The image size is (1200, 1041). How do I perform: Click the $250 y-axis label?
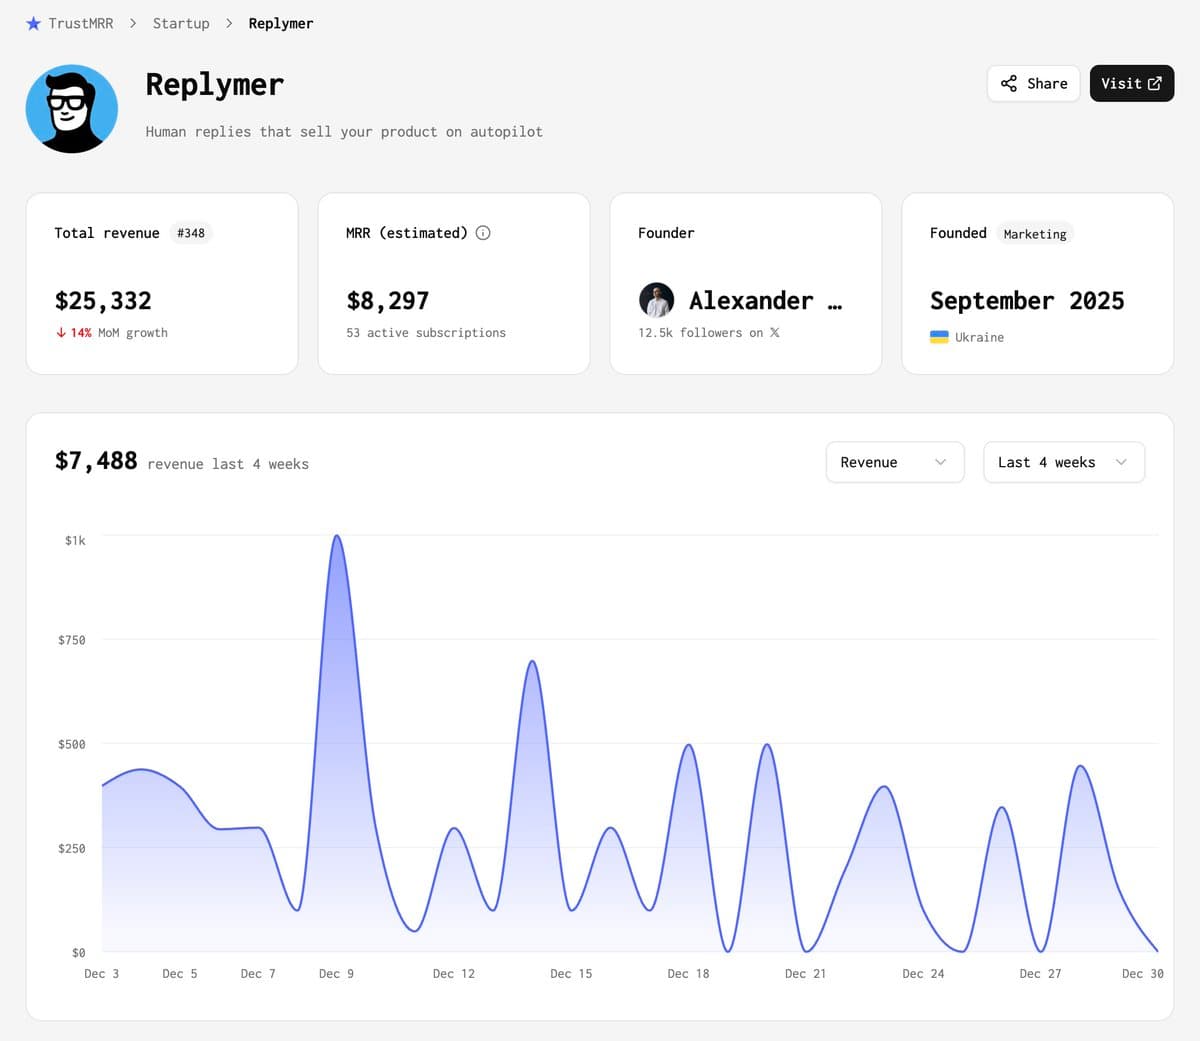pyautogui.click(x=72, y=849)
